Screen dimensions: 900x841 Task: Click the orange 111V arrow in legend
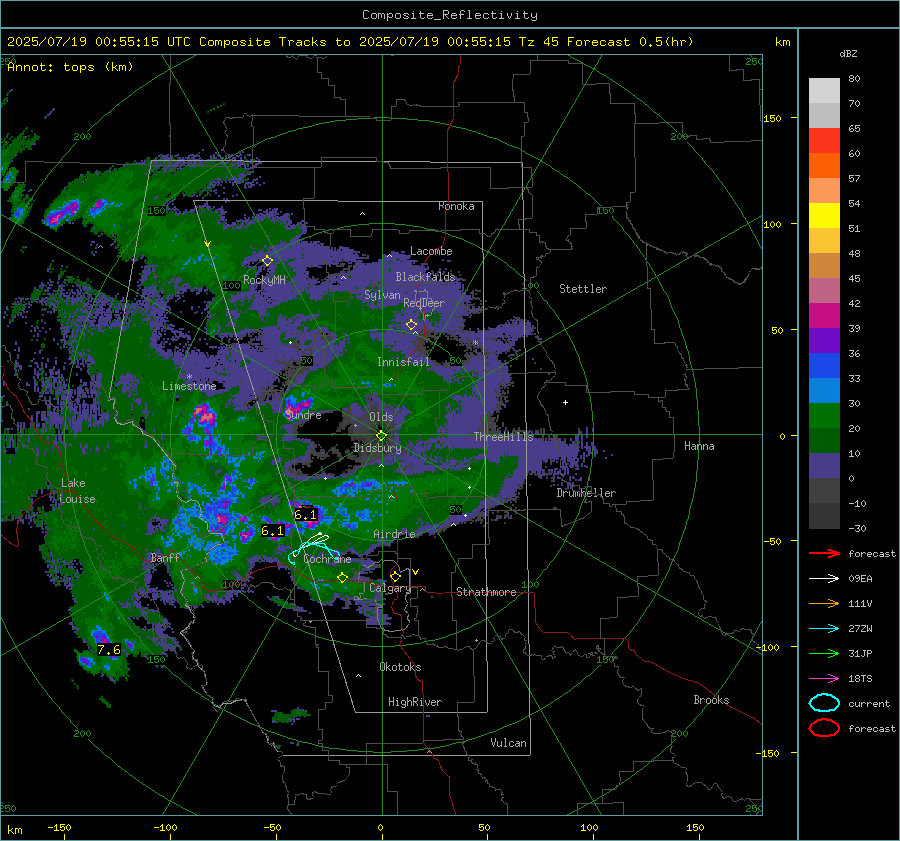click(824, 603)
